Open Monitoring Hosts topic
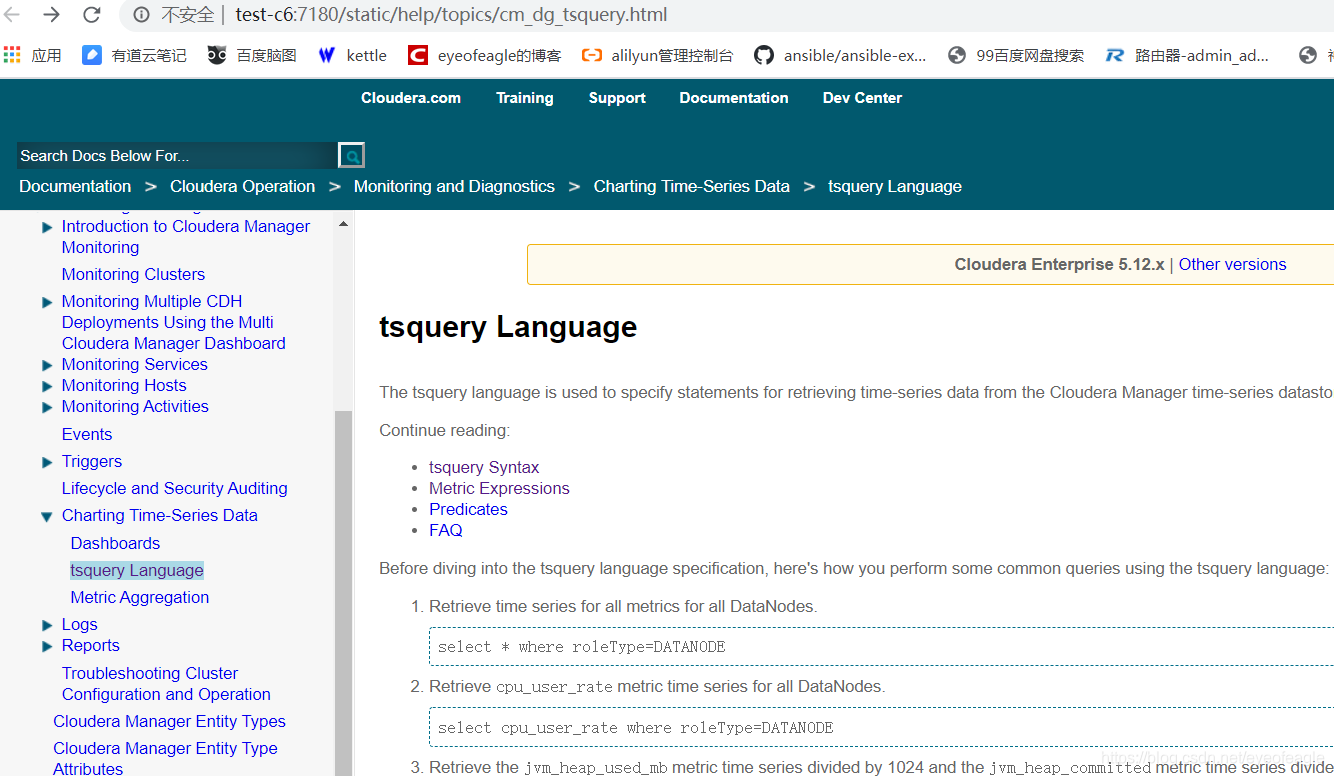Image resolution: width=1334 pixels, height=776 pixels. [124, 385]
